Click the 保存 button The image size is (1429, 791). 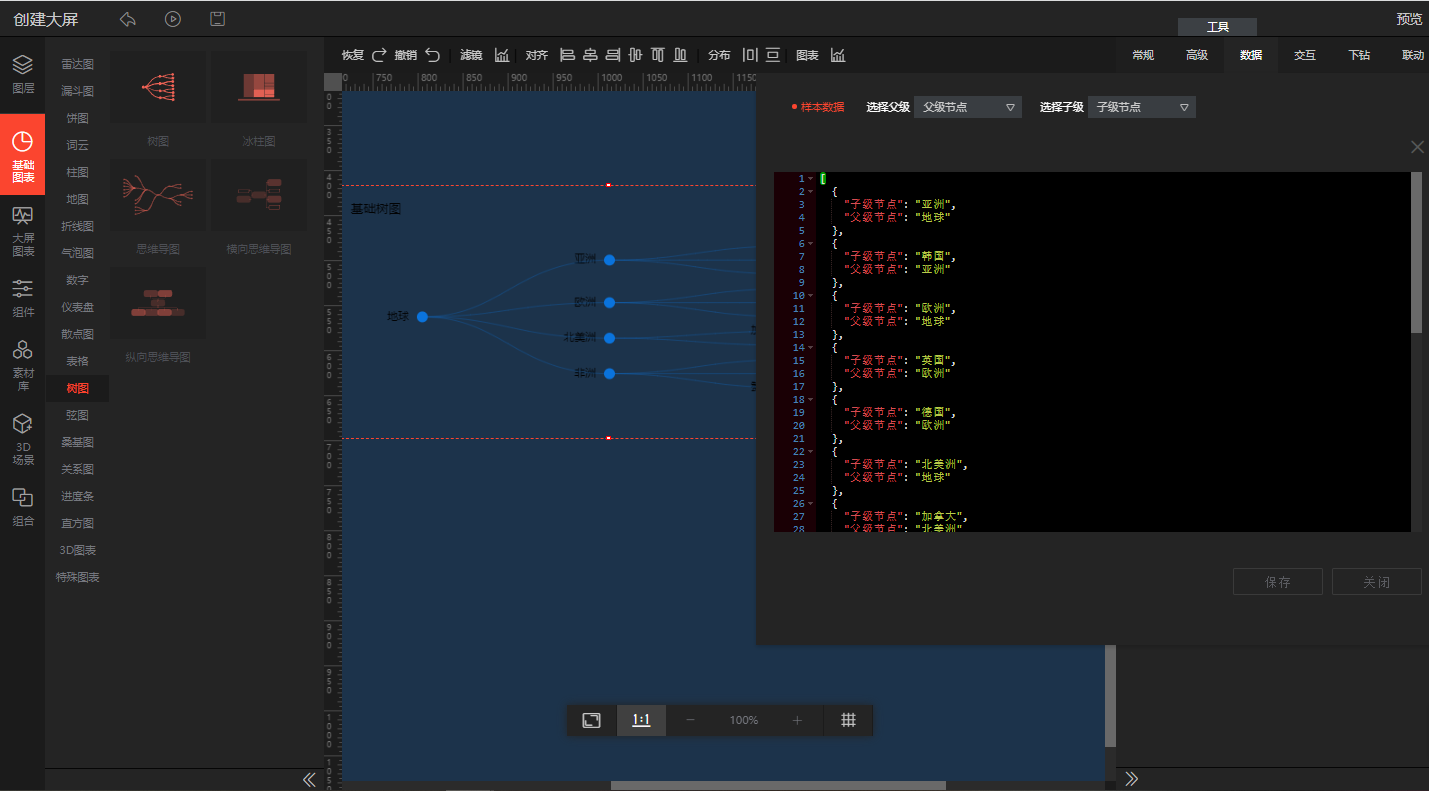1278,582
